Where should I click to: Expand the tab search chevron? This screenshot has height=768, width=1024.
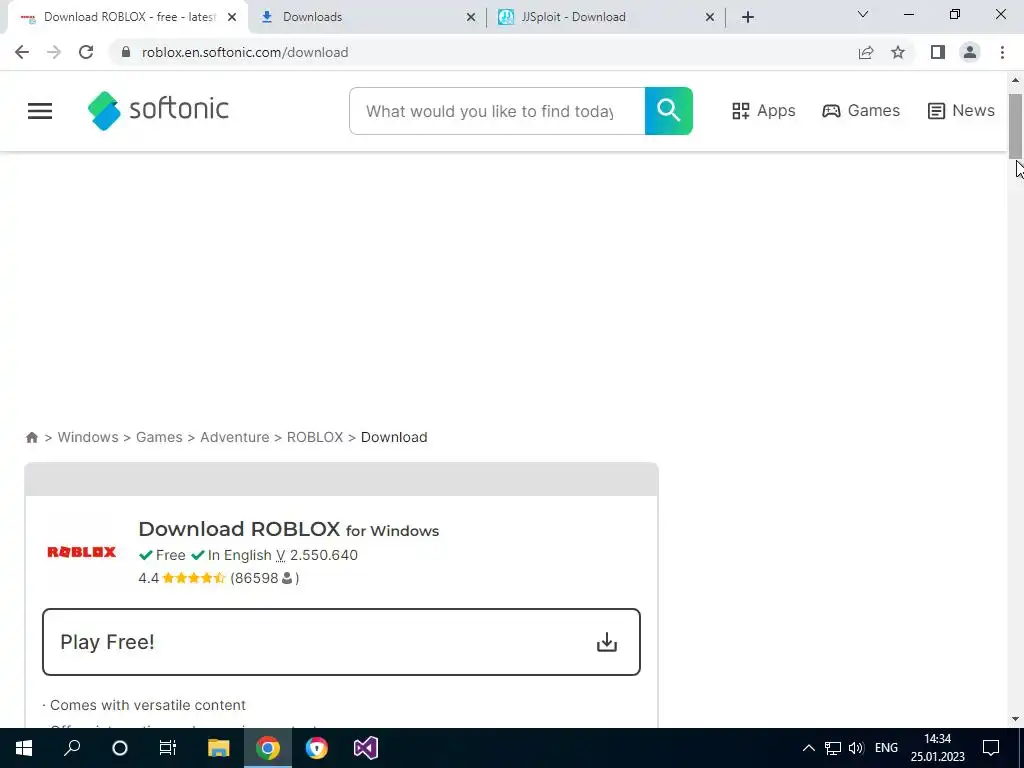click(x=863, y=14)
